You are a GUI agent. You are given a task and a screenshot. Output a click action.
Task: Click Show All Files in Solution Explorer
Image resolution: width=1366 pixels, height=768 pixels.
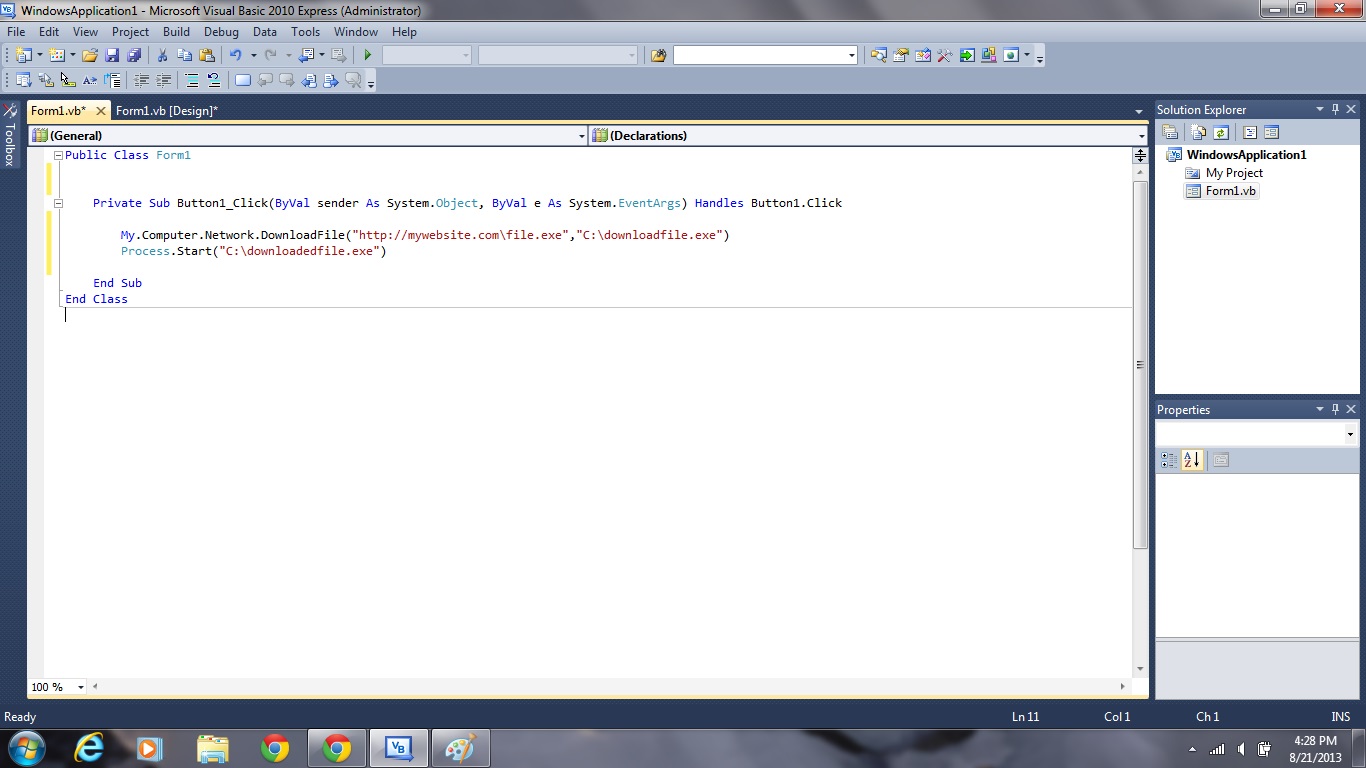(1198, 132)
